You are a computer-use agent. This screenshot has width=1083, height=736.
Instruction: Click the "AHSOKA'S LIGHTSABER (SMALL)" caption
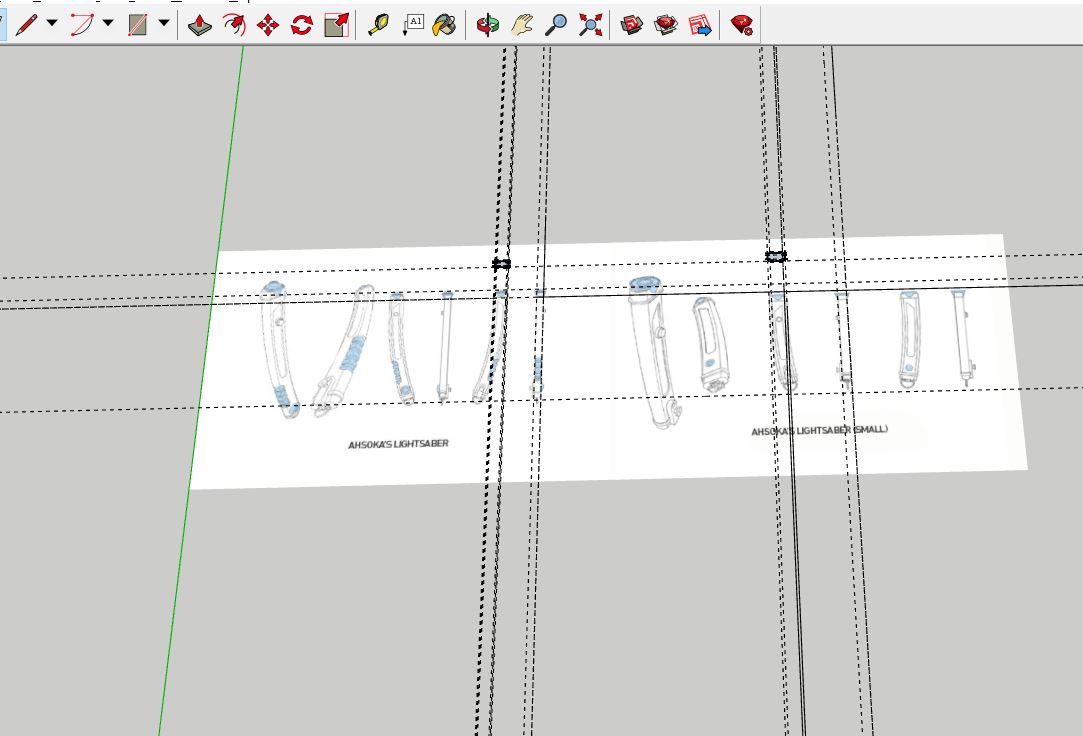pos(820,431)
